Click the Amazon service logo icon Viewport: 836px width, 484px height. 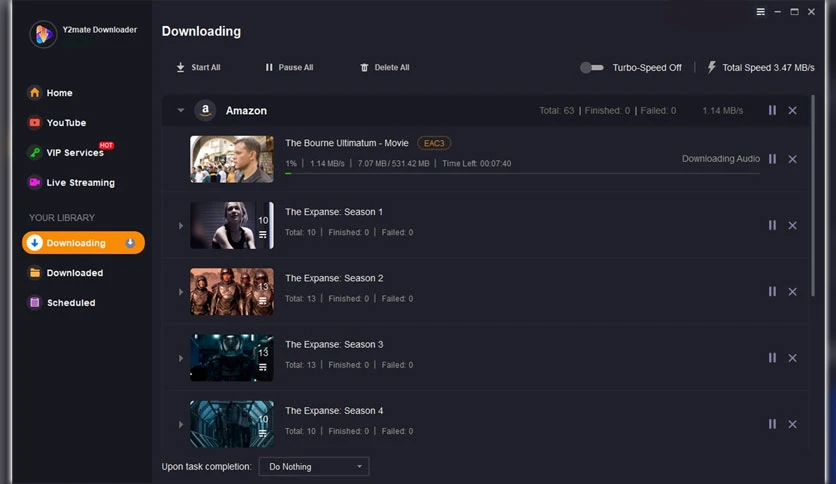click(x=205, y=110)
